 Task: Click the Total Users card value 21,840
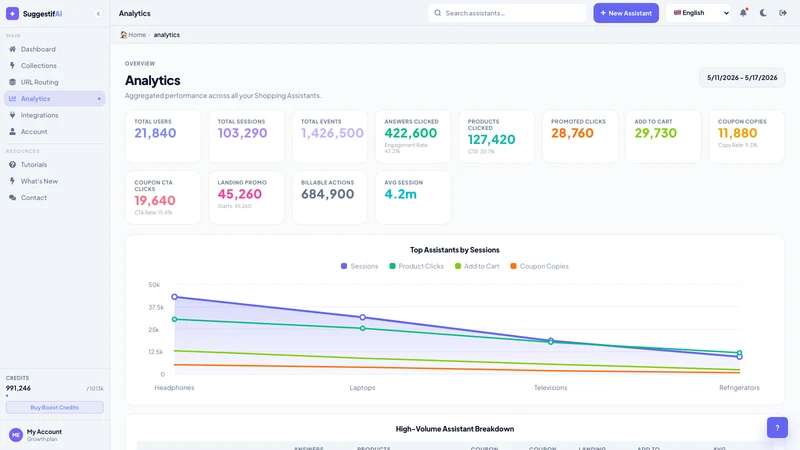155,133
